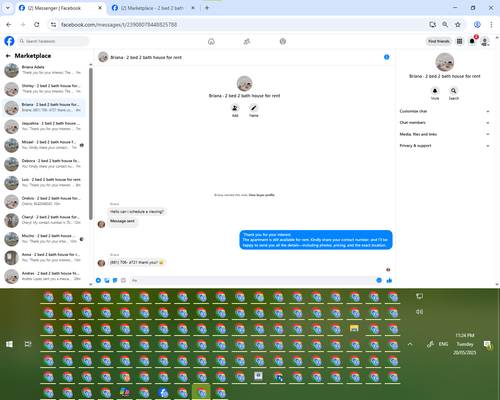
Task: Mute the conversation with the bell icon
Action: point(435,91)
